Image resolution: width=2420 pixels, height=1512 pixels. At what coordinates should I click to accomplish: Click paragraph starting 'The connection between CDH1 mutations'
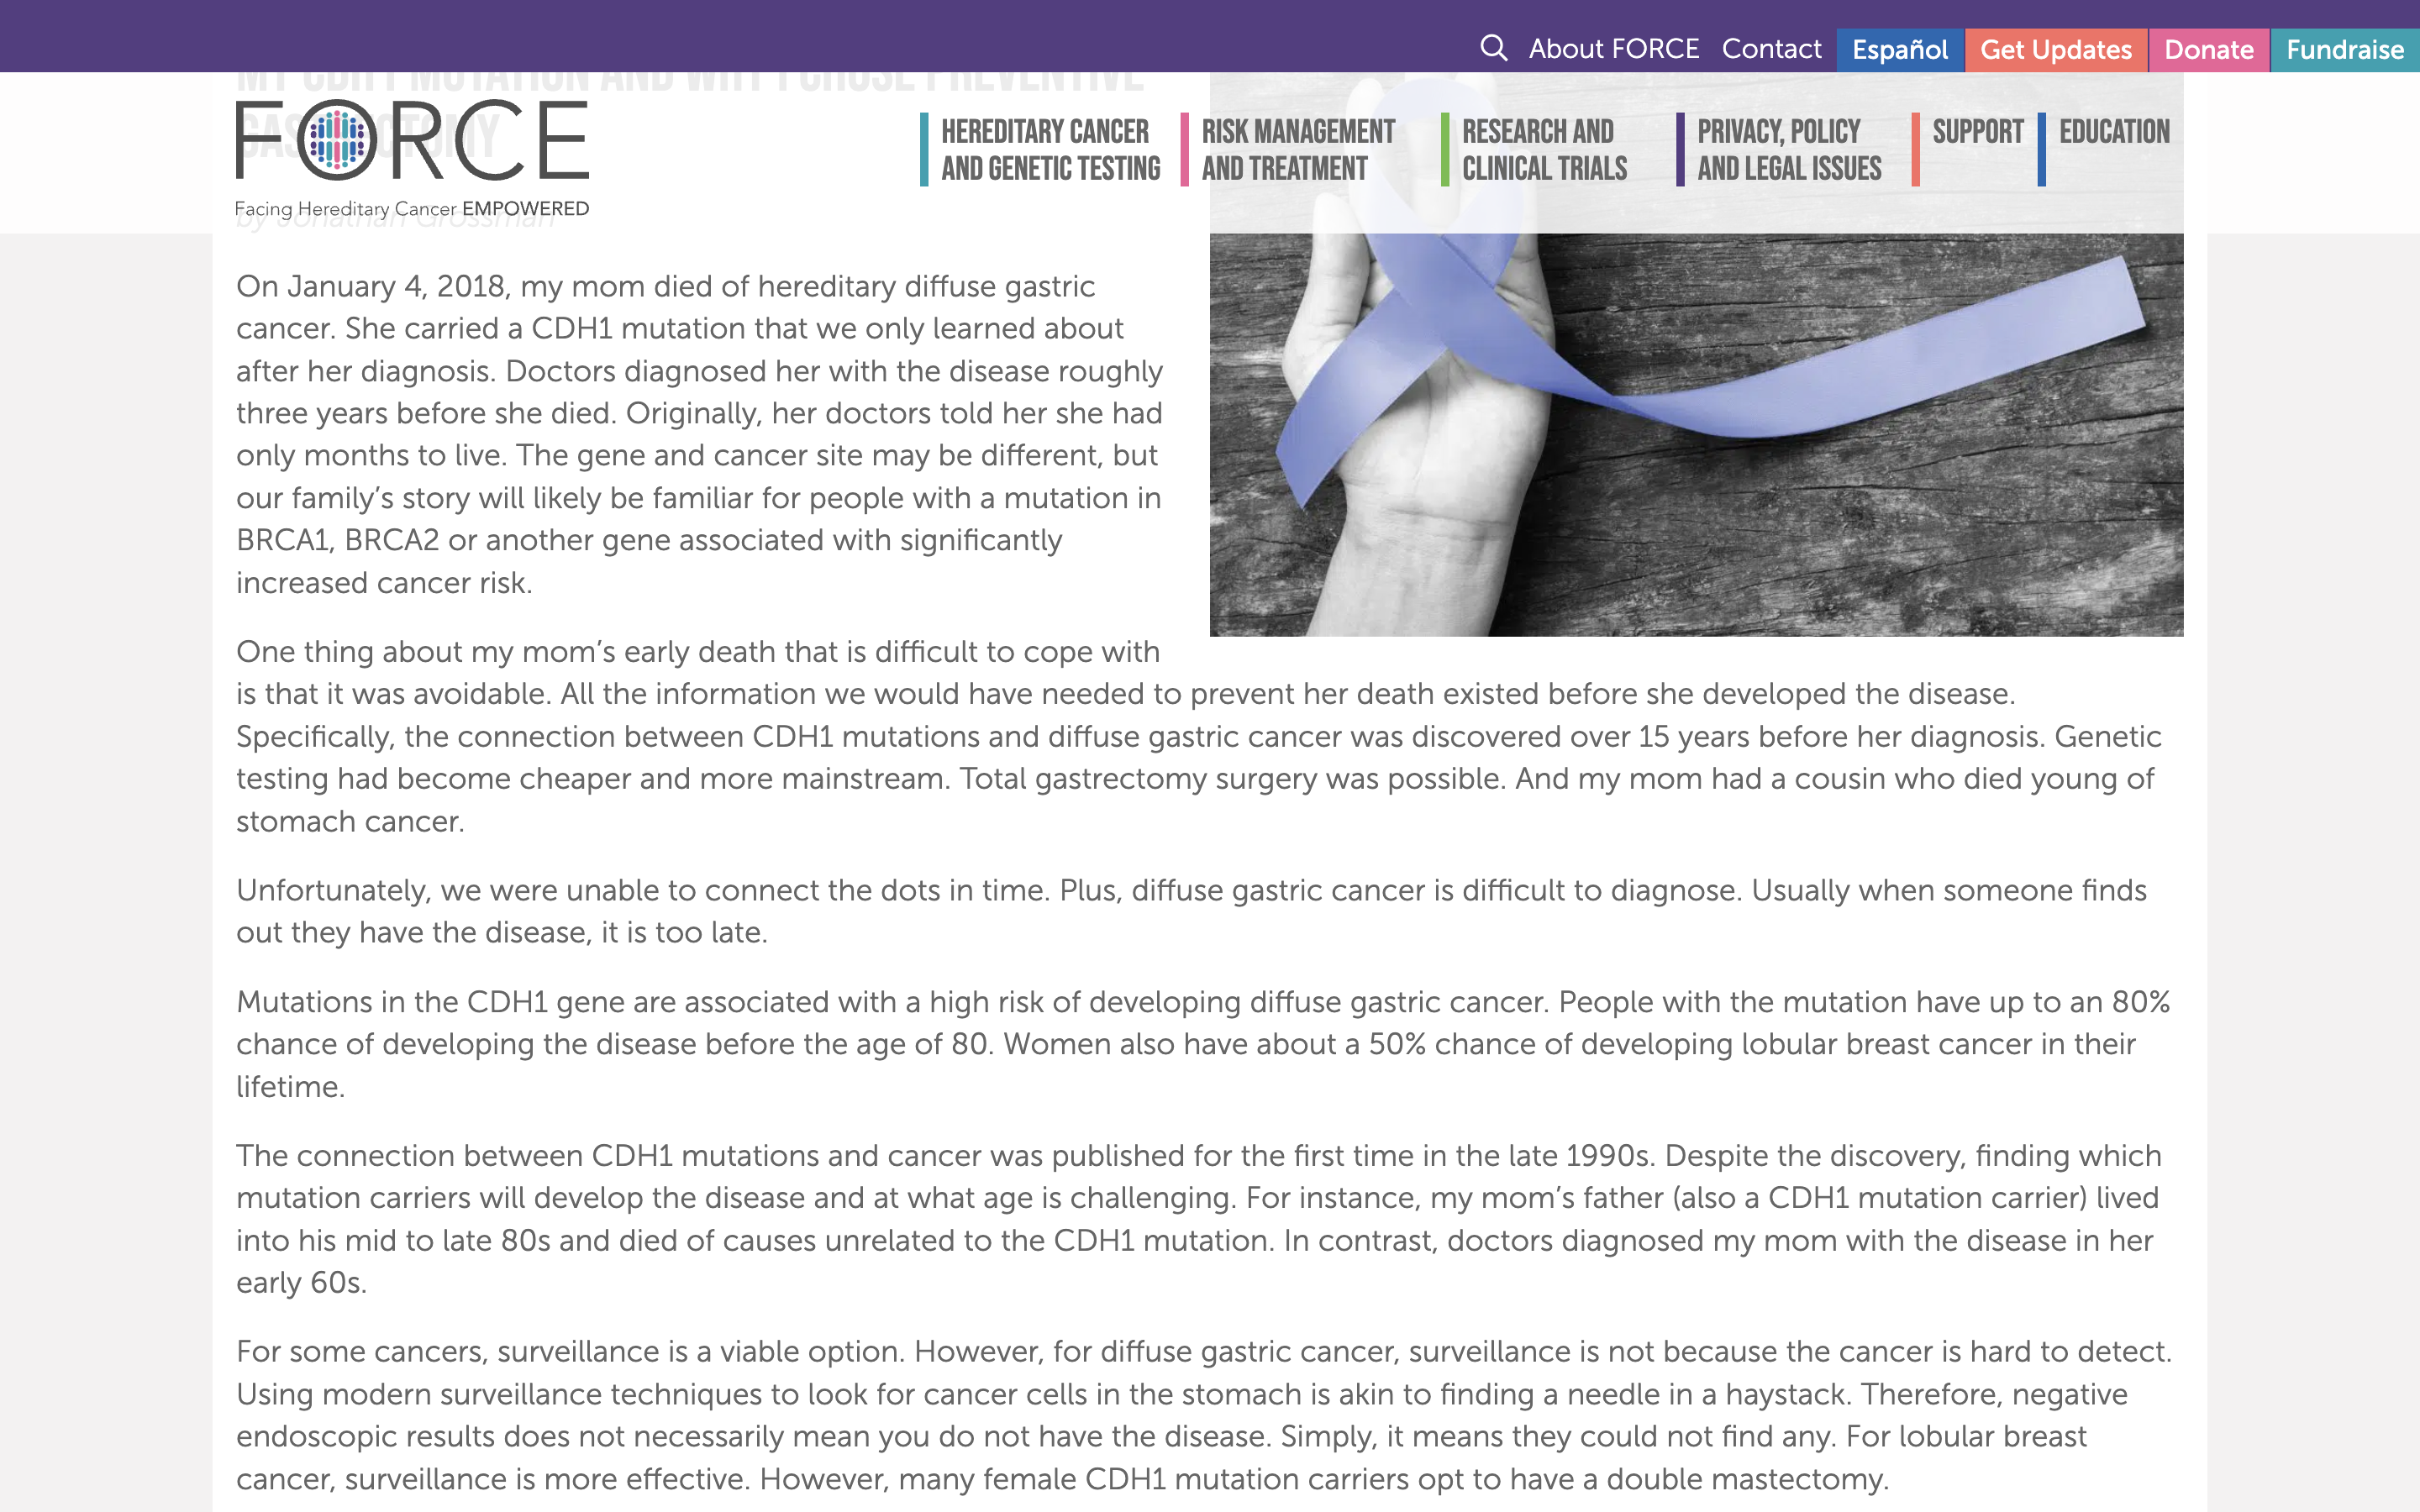(1198, 1219)
